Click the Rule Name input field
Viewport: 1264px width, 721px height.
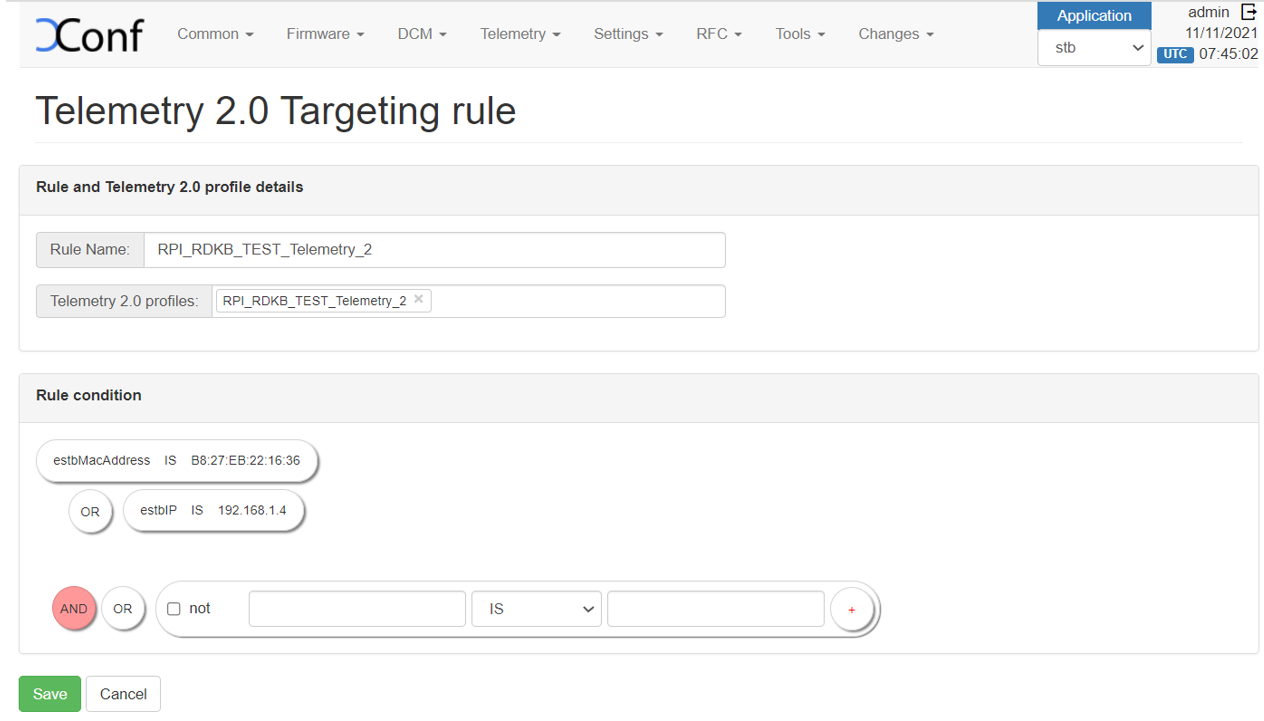[434, 250]
